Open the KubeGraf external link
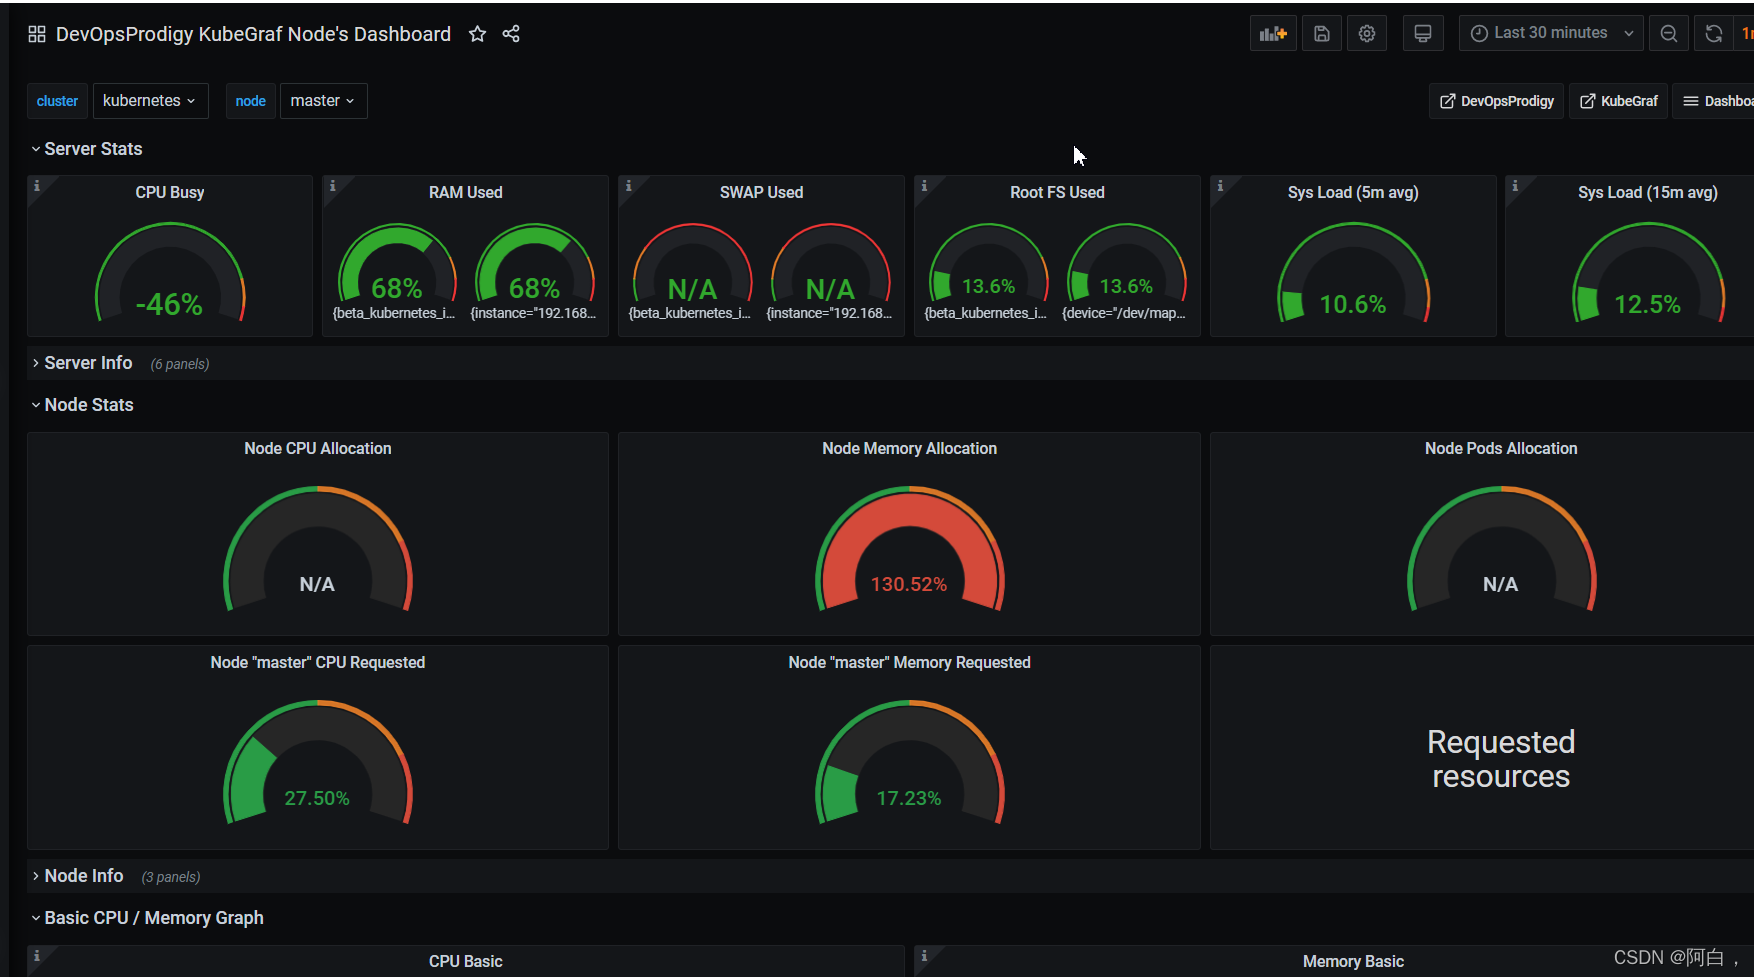 pyautogui.click(x=1618, y=101)
